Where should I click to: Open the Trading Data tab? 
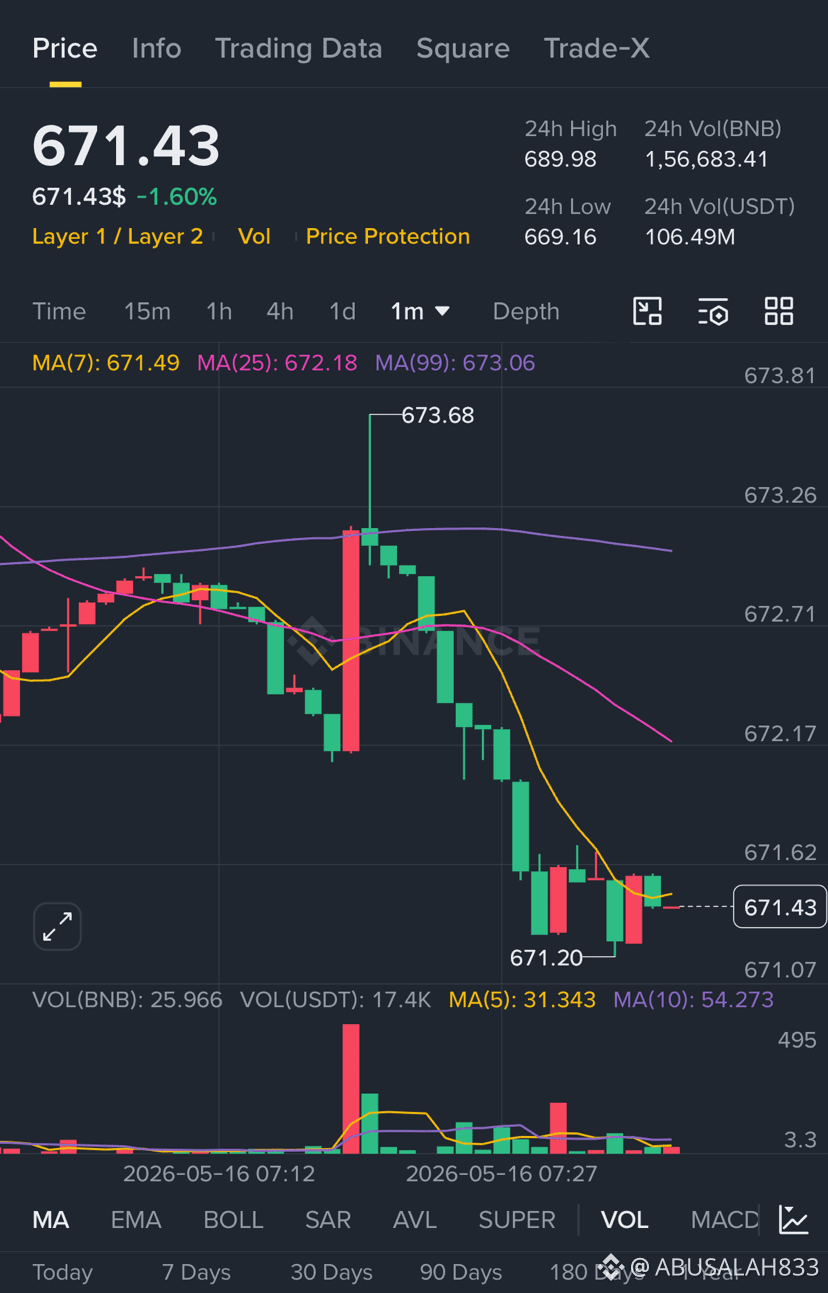(x=298, y=48)
